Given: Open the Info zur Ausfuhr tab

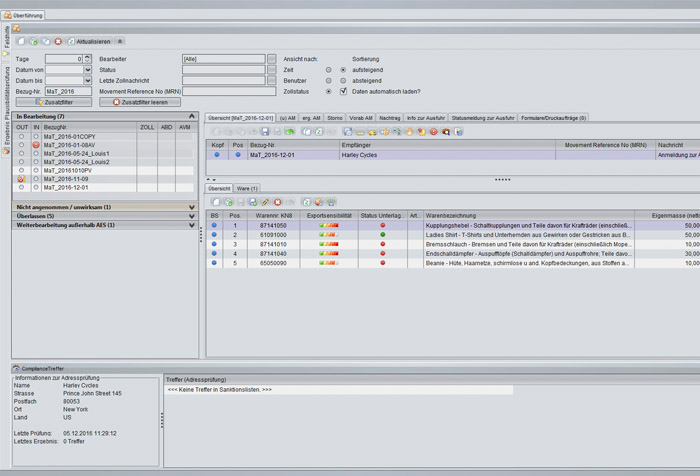Looking at the screenshot, I should tap(425, 118).
